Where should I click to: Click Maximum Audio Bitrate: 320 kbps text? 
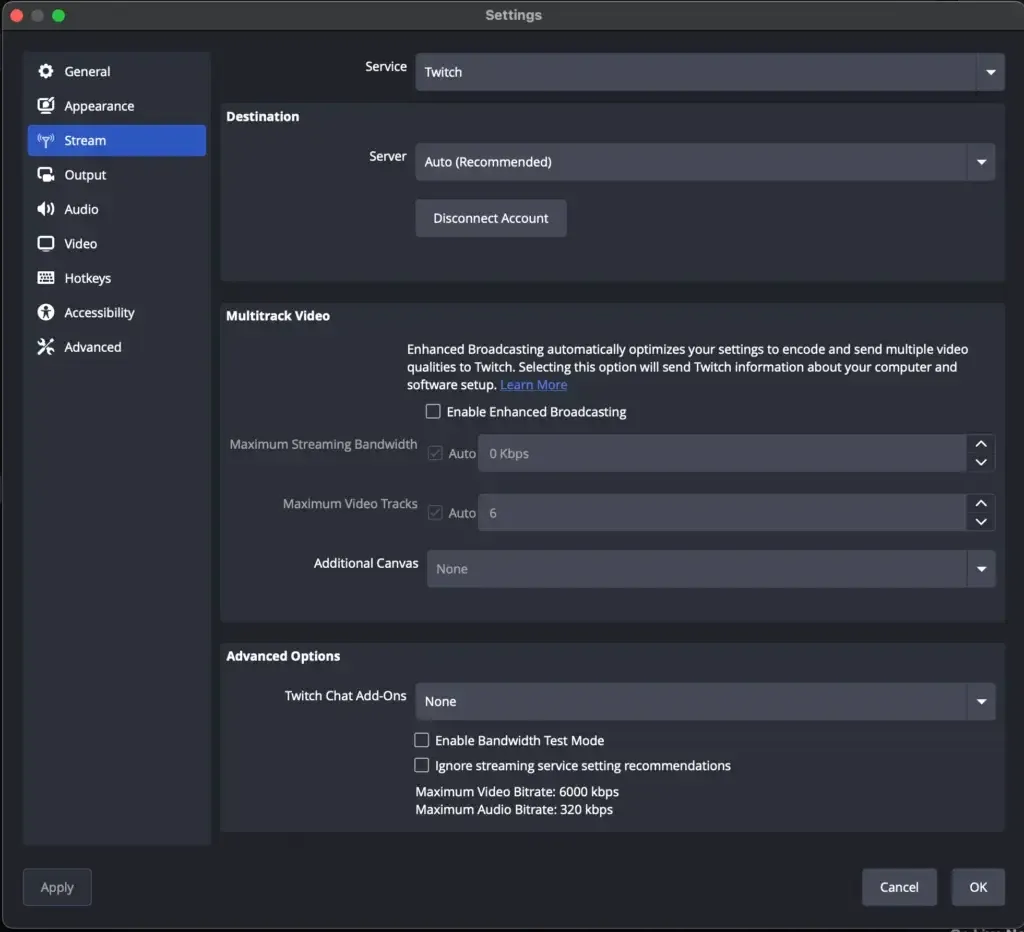coord(514,810)
